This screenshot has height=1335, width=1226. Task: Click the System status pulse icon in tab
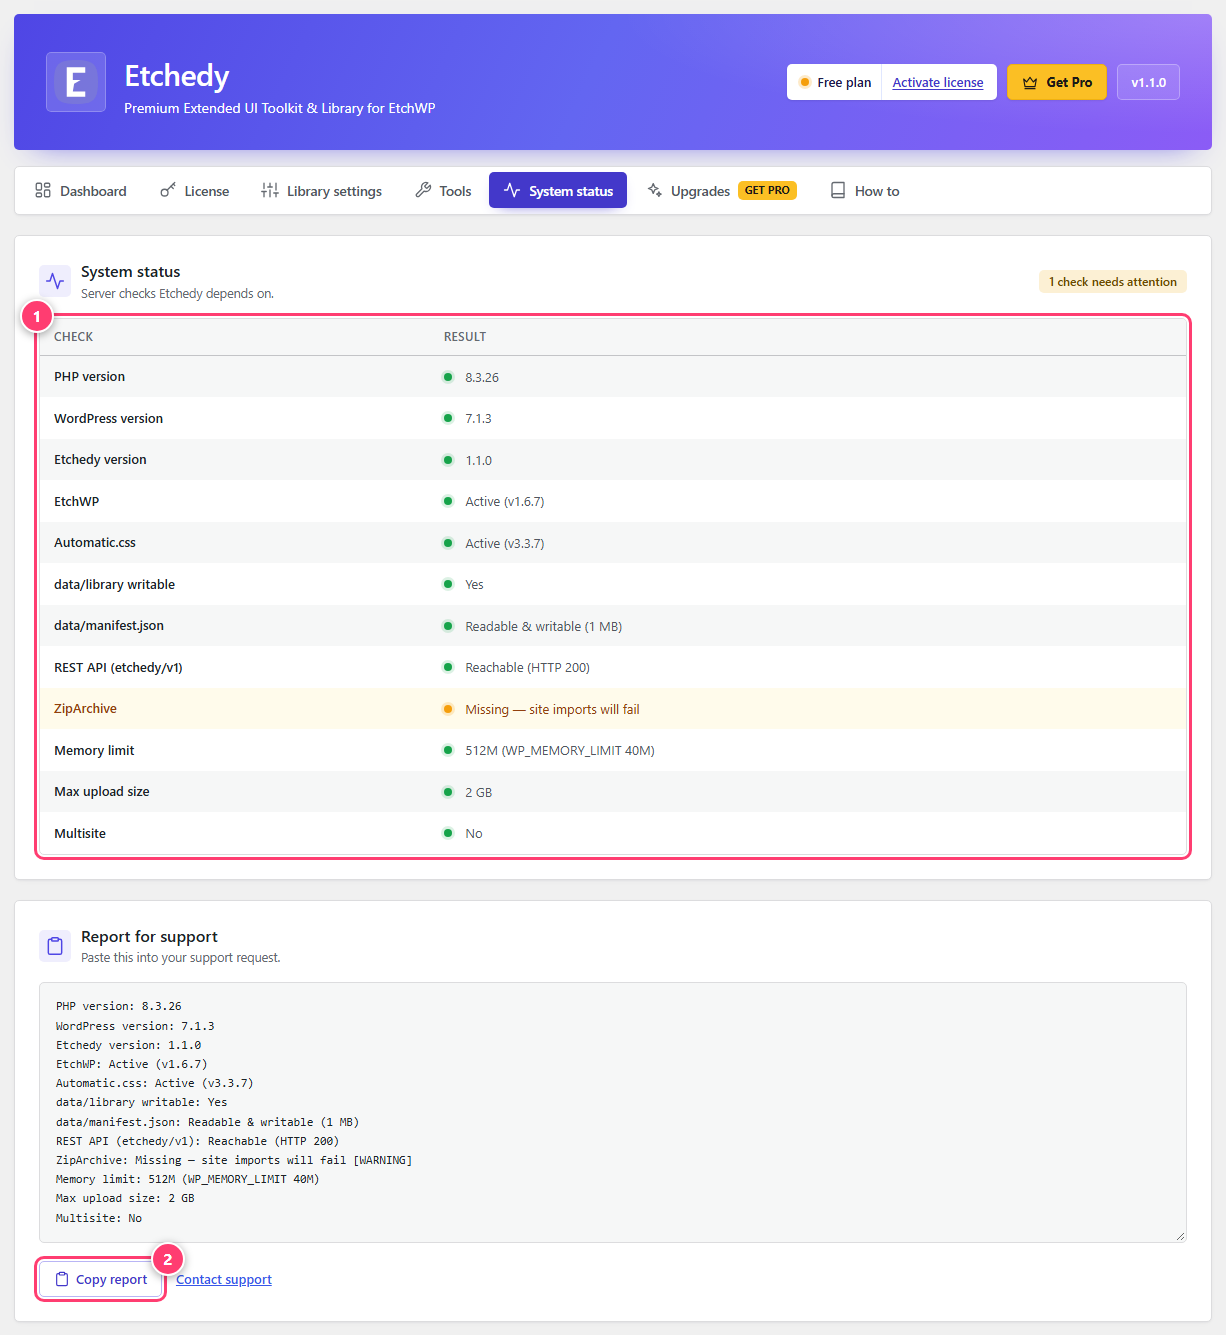pyautogui.click(x=512, y=190)
